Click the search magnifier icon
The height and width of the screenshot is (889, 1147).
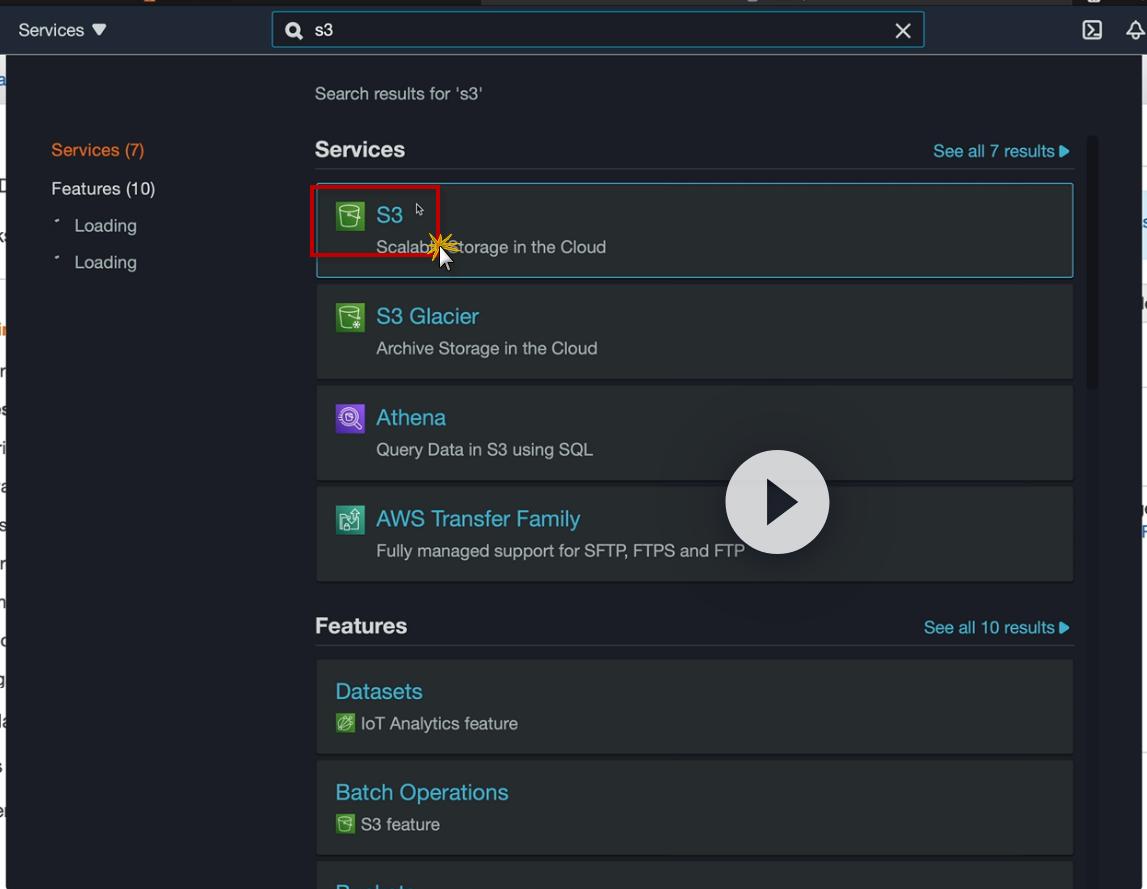point(294,30)
